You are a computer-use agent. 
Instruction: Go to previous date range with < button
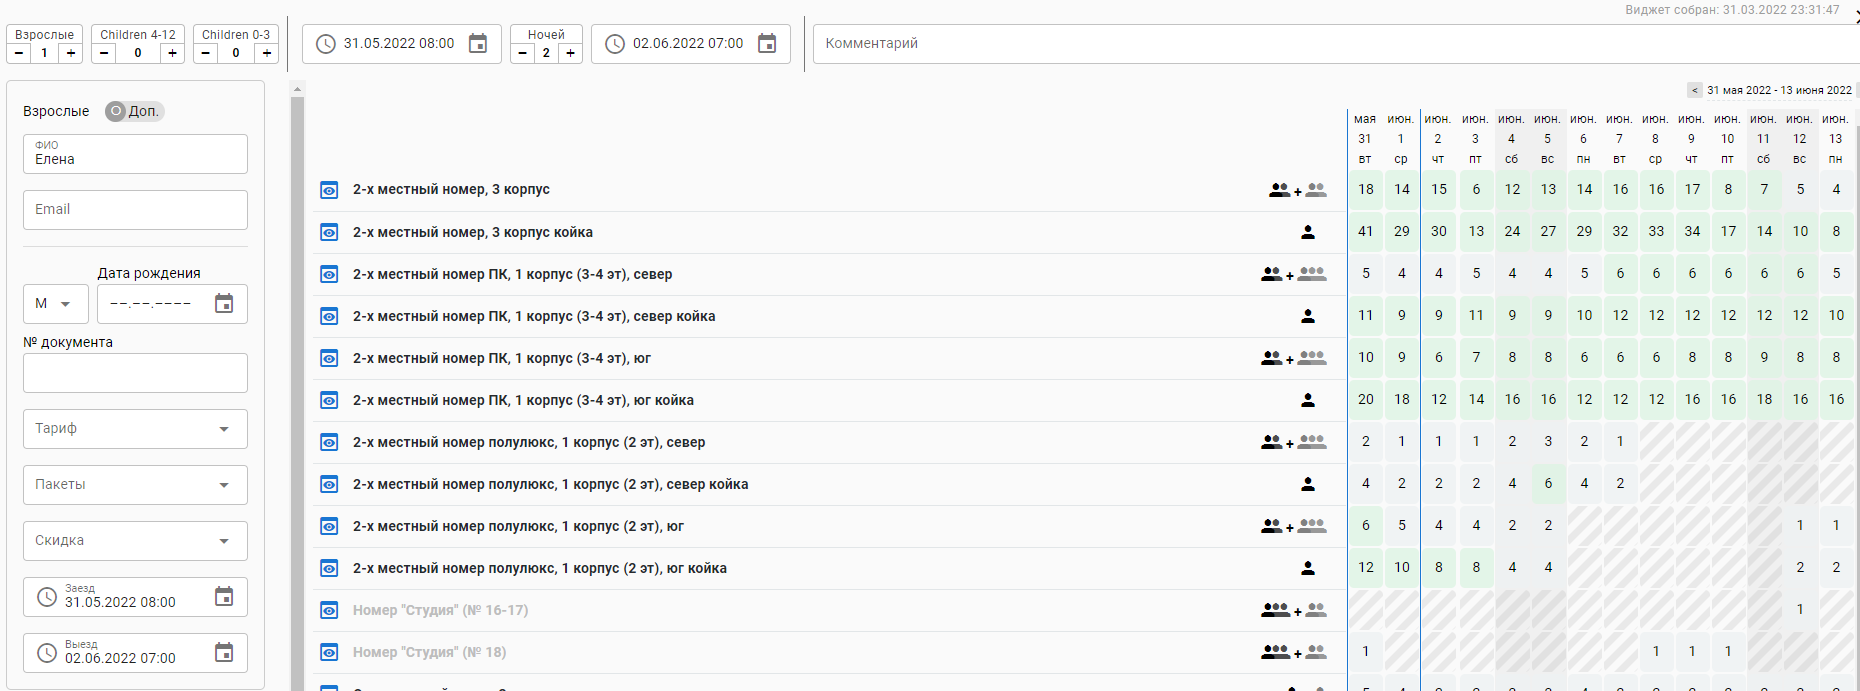pos(1694,90)
